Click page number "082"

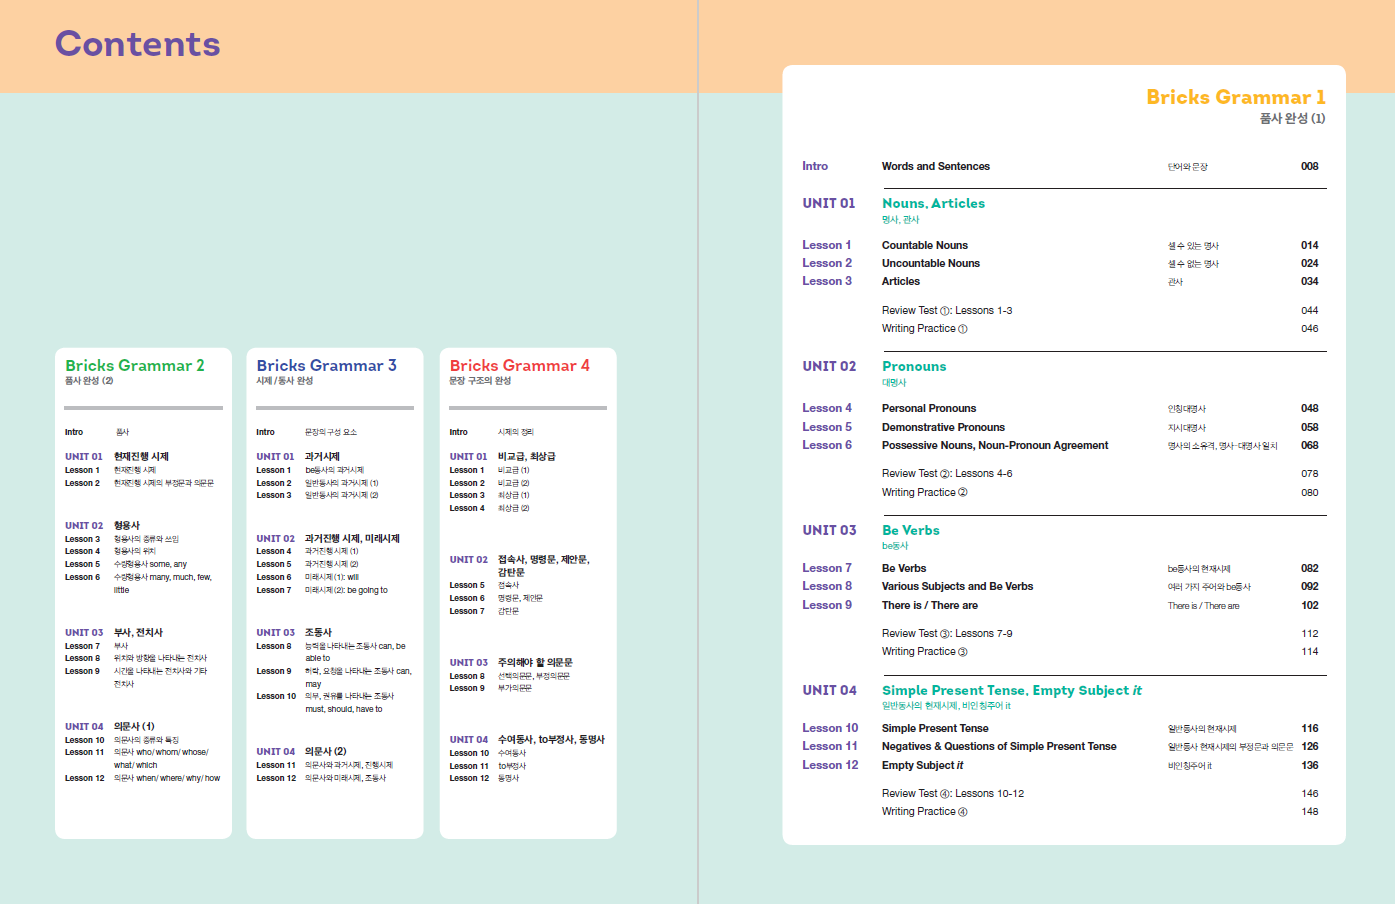(x=1310, y=568)
